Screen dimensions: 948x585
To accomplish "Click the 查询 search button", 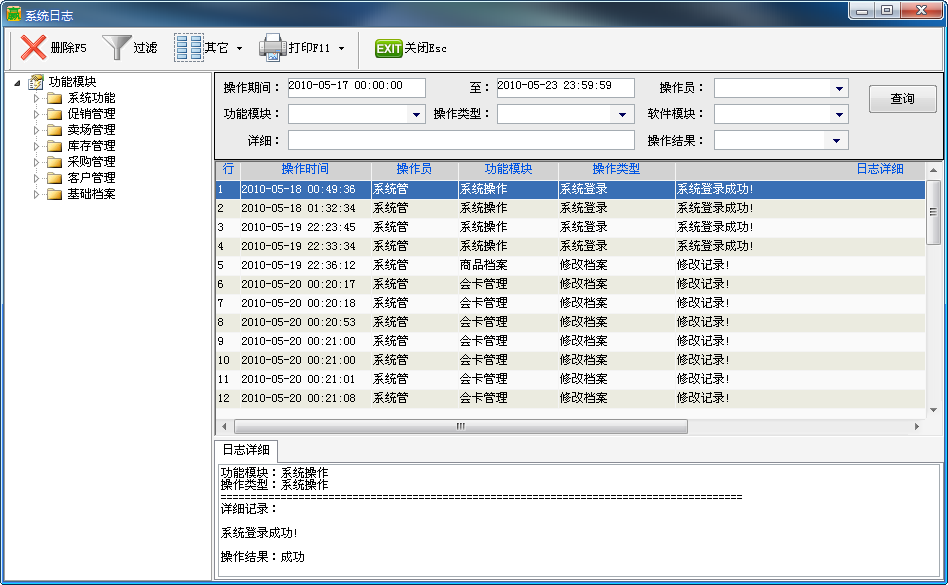I will 902,99.
